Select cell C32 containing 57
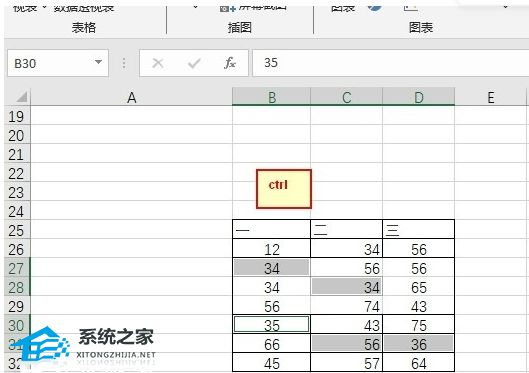The height and width of the screenshot is (373, 529). pos(346,362)
